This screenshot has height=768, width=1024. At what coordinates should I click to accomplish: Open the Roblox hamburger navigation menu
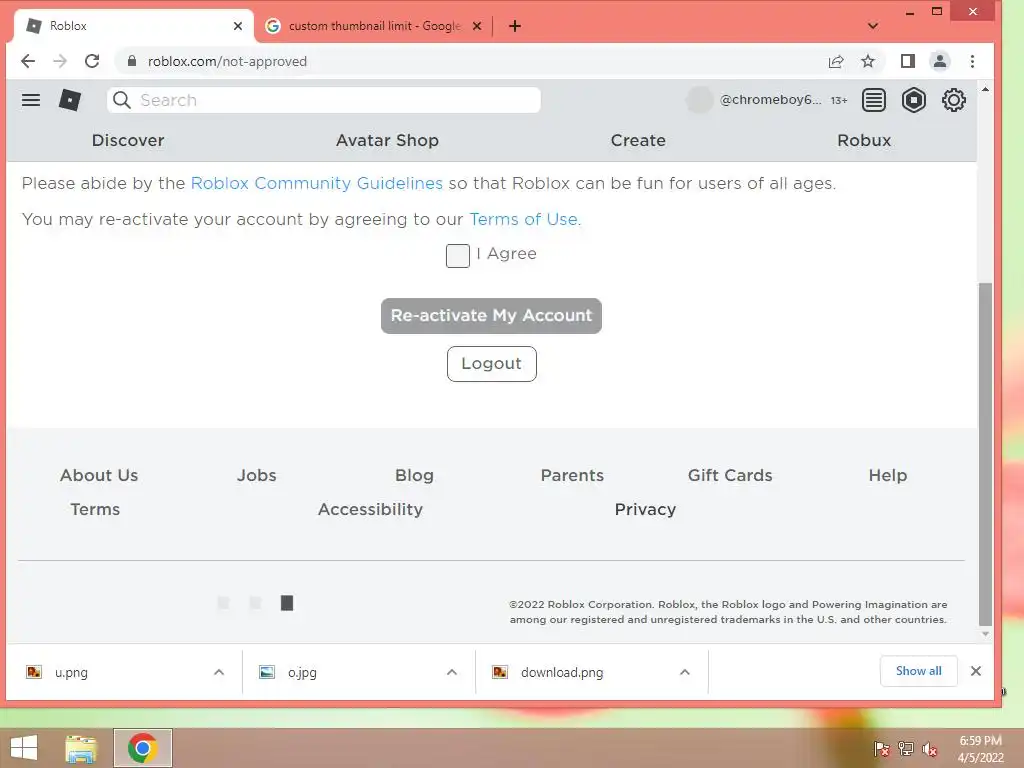pos(31,100)
